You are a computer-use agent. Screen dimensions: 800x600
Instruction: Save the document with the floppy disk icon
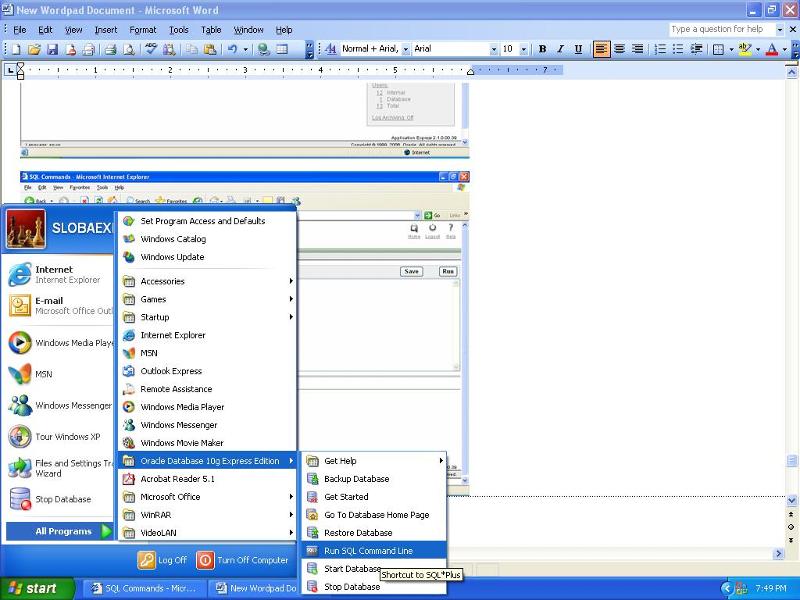(52, 49)
